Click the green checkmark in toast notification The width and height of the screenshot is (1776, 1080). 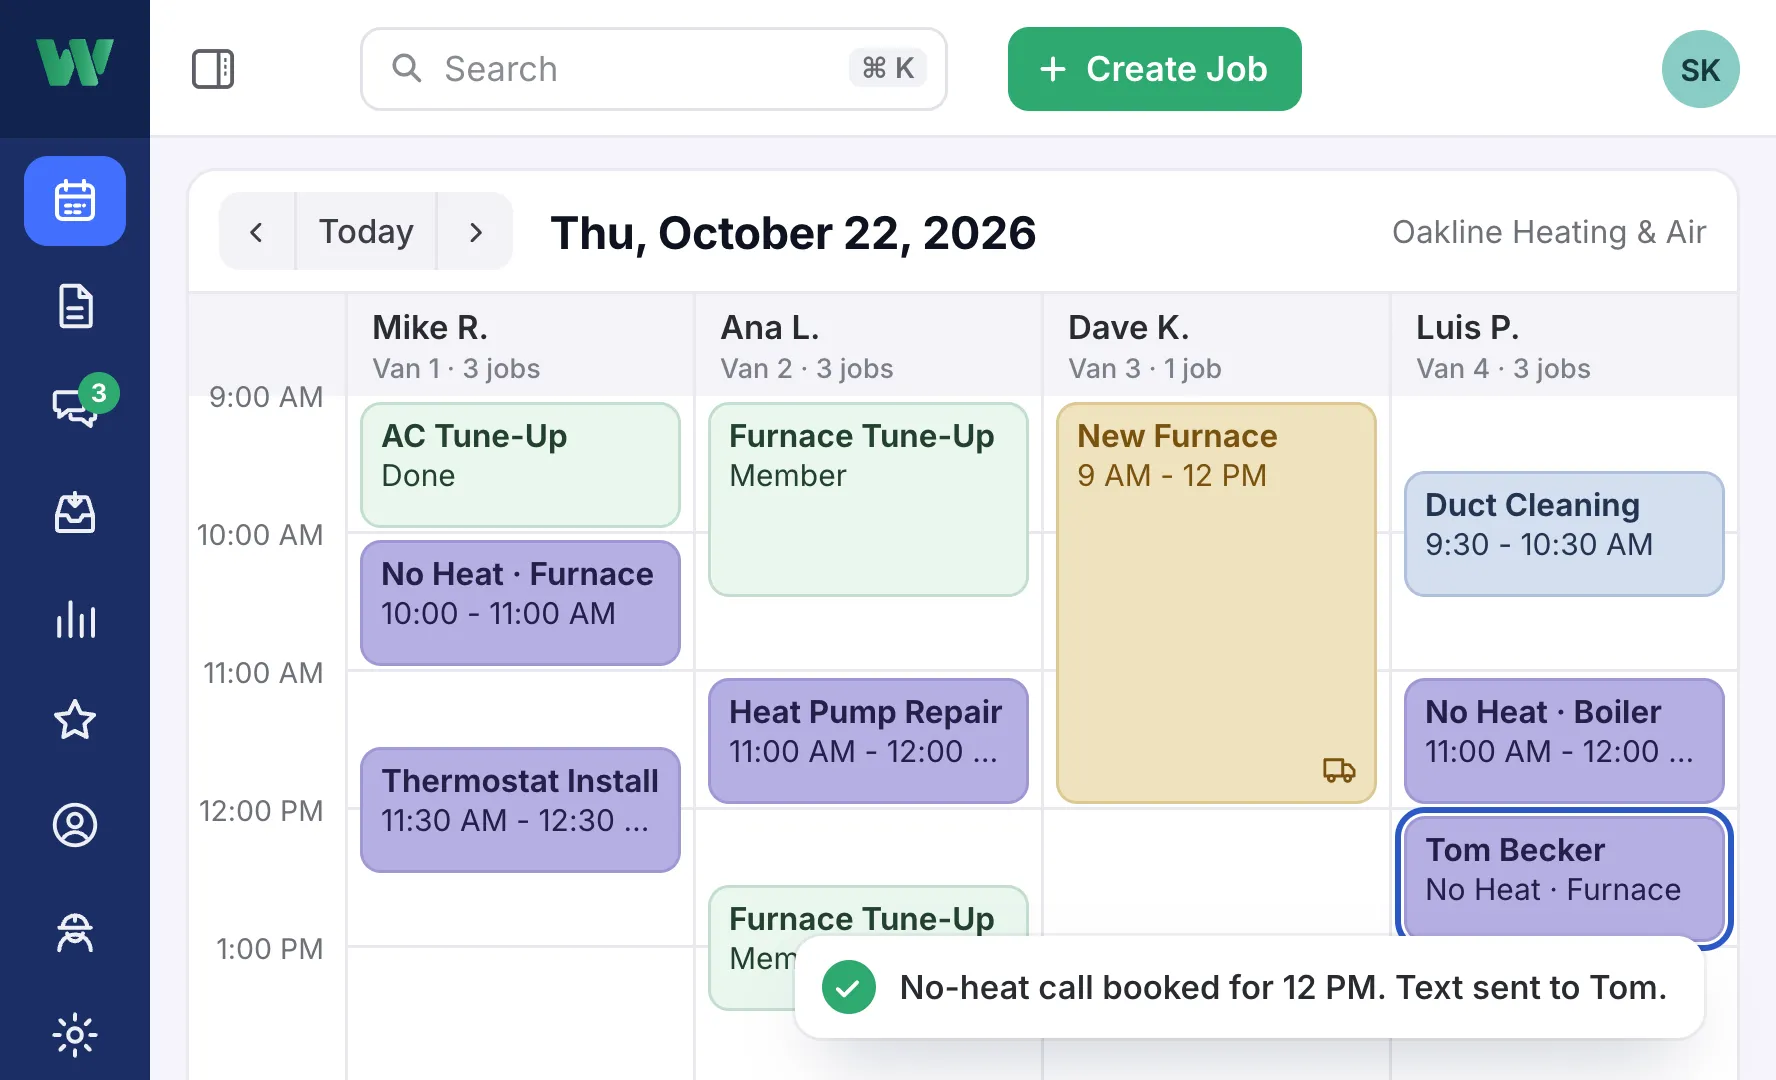pyautogui.click(x=848, y=987)
